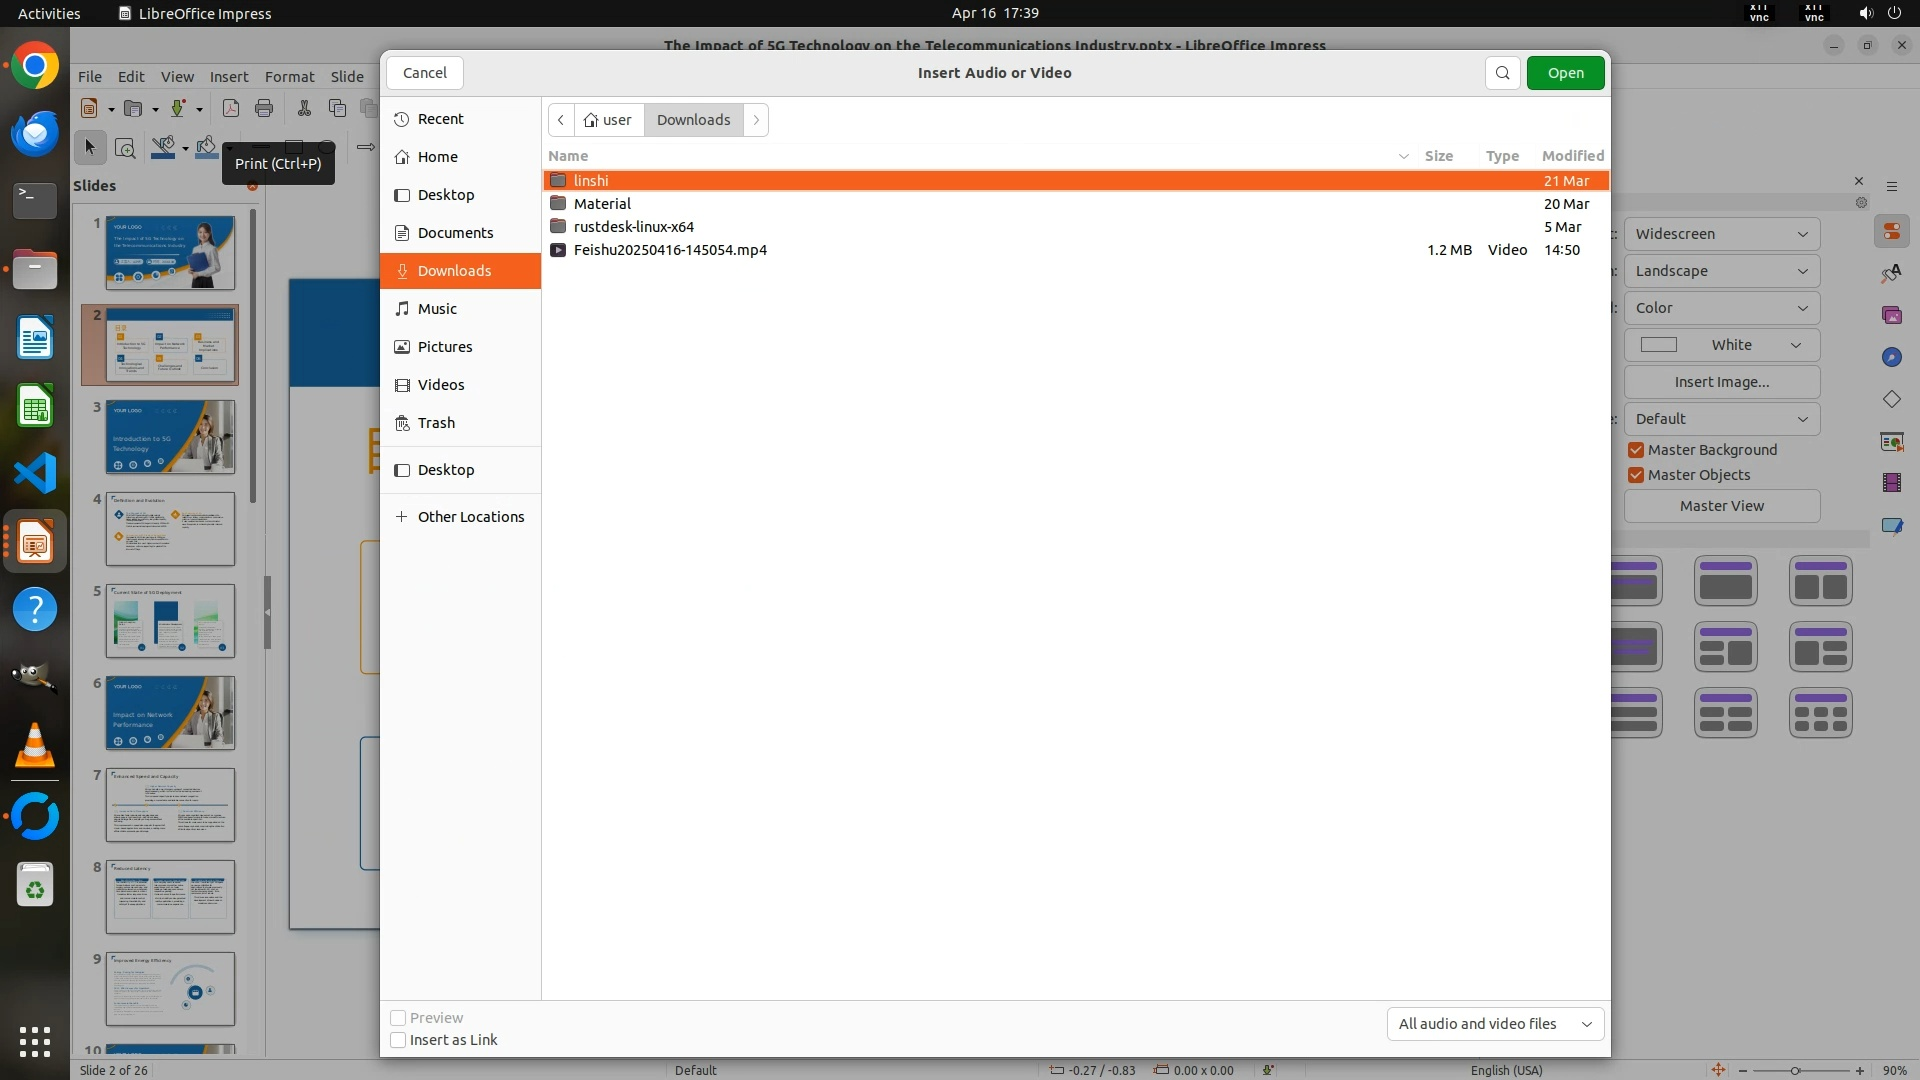Click the cut scissors icon
Image resolution: width=1920 pixels, height=1080 pixels.
(x=304, y=109)
